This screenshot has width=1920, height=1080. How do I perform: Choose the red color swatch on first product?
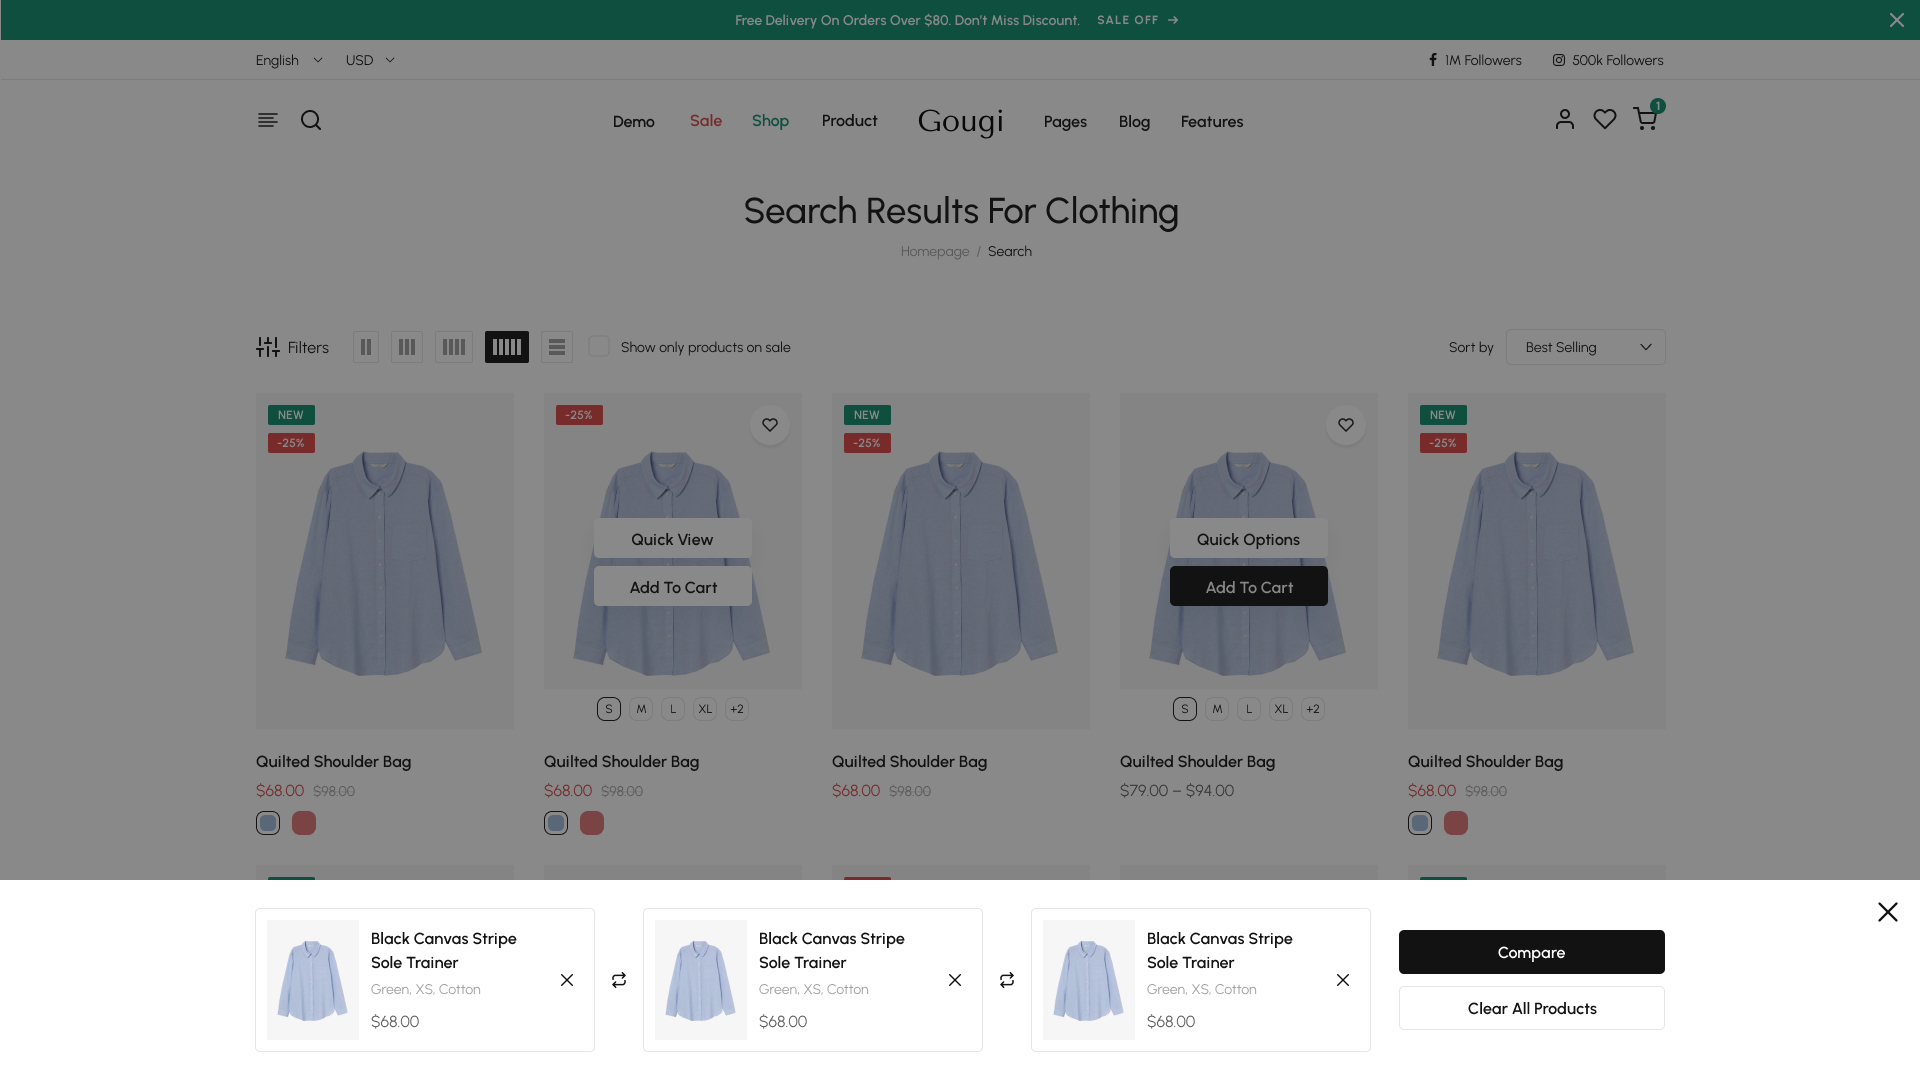coord(304,823)
